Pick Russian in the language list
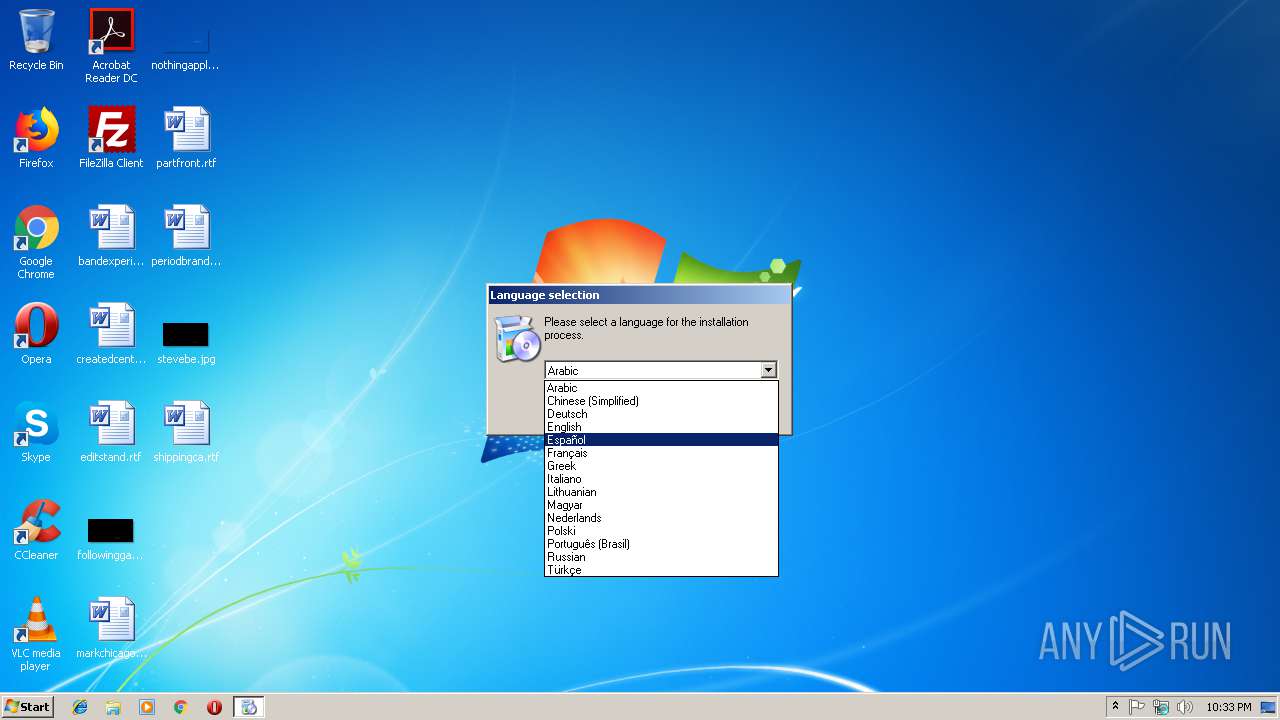1280x720 pixels. click(661, 557)
